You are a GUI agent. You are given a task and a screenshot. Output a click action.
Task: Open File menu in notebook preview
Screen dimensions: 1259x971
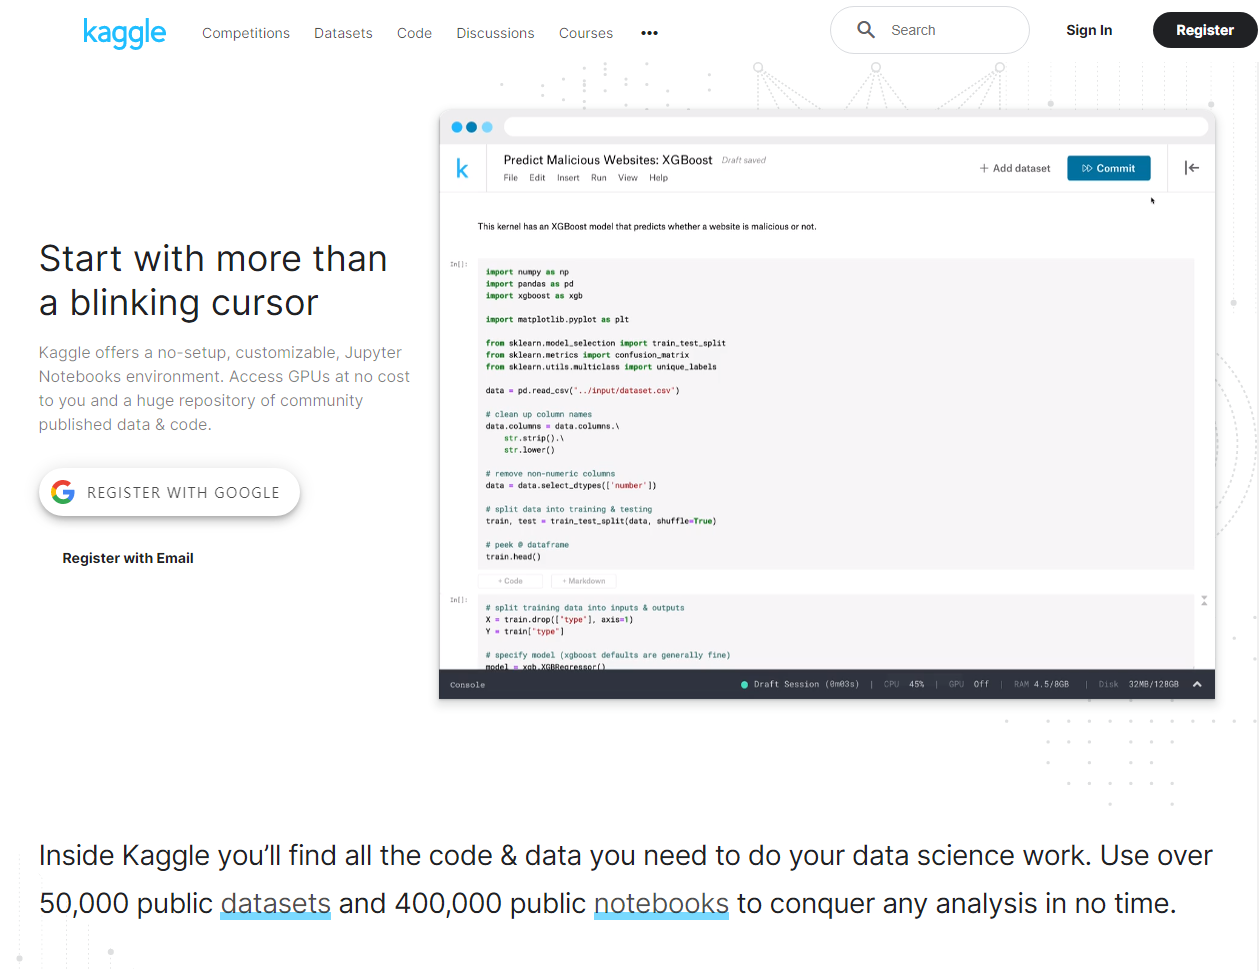[511, 178]
